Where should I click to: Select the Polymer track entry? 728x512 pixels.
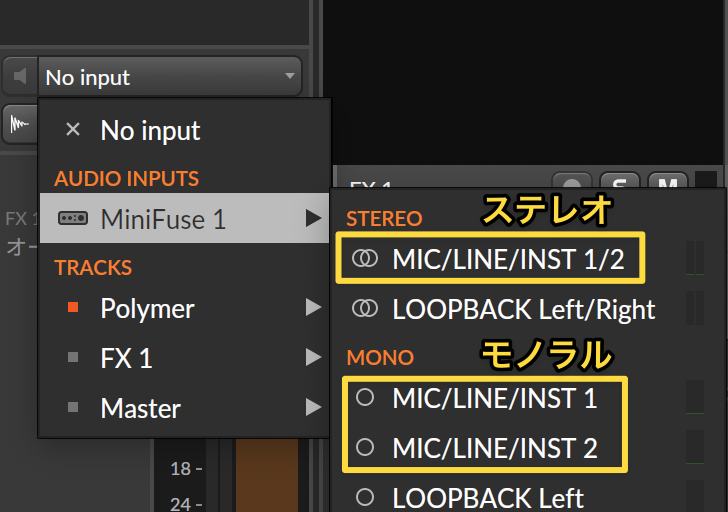[185, 308]
